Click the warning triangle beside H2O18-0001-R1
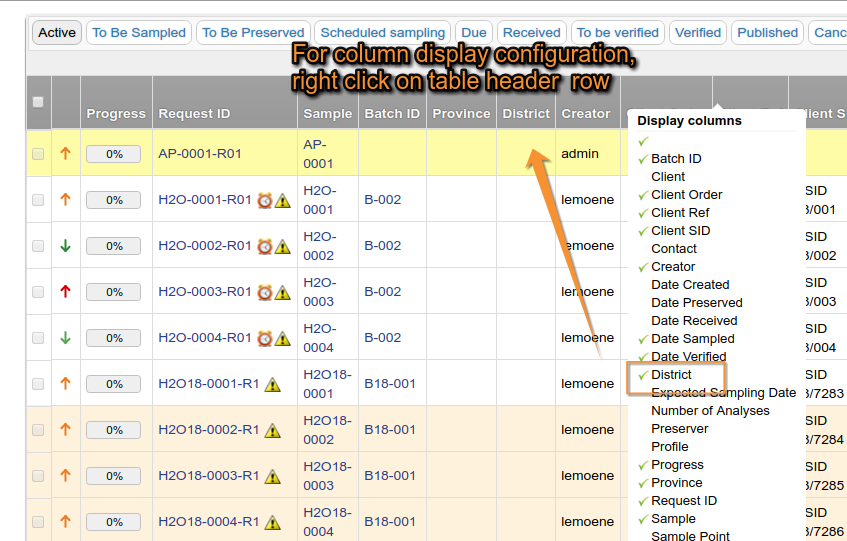847x541 pixels. point(273,384)
